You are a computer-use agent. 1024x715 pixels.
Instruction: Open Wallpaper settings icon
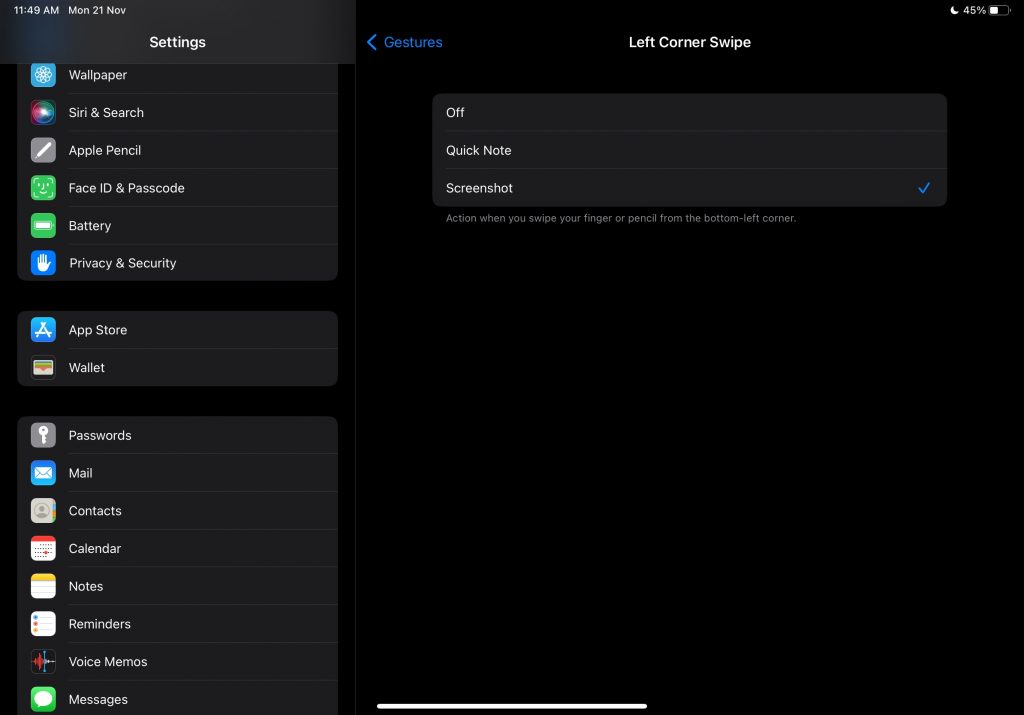[x=43, y=75]
